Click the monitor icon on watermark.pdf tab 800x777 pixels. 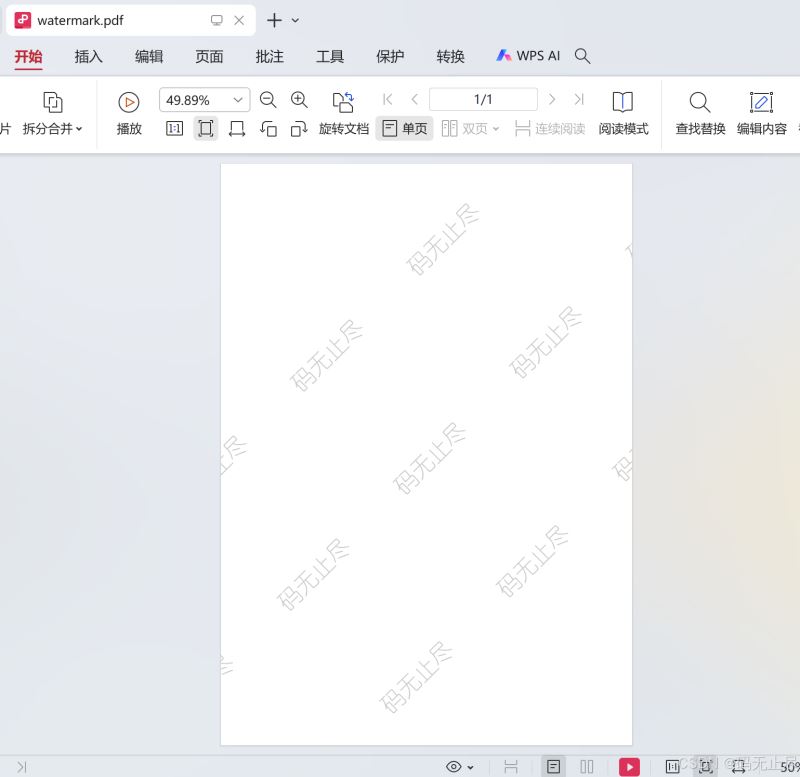[x=216, y=20]
